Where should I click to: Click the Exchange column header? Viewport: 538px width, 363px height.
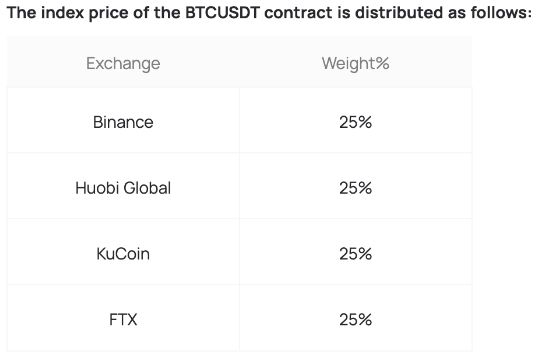[x=123, y=63]
